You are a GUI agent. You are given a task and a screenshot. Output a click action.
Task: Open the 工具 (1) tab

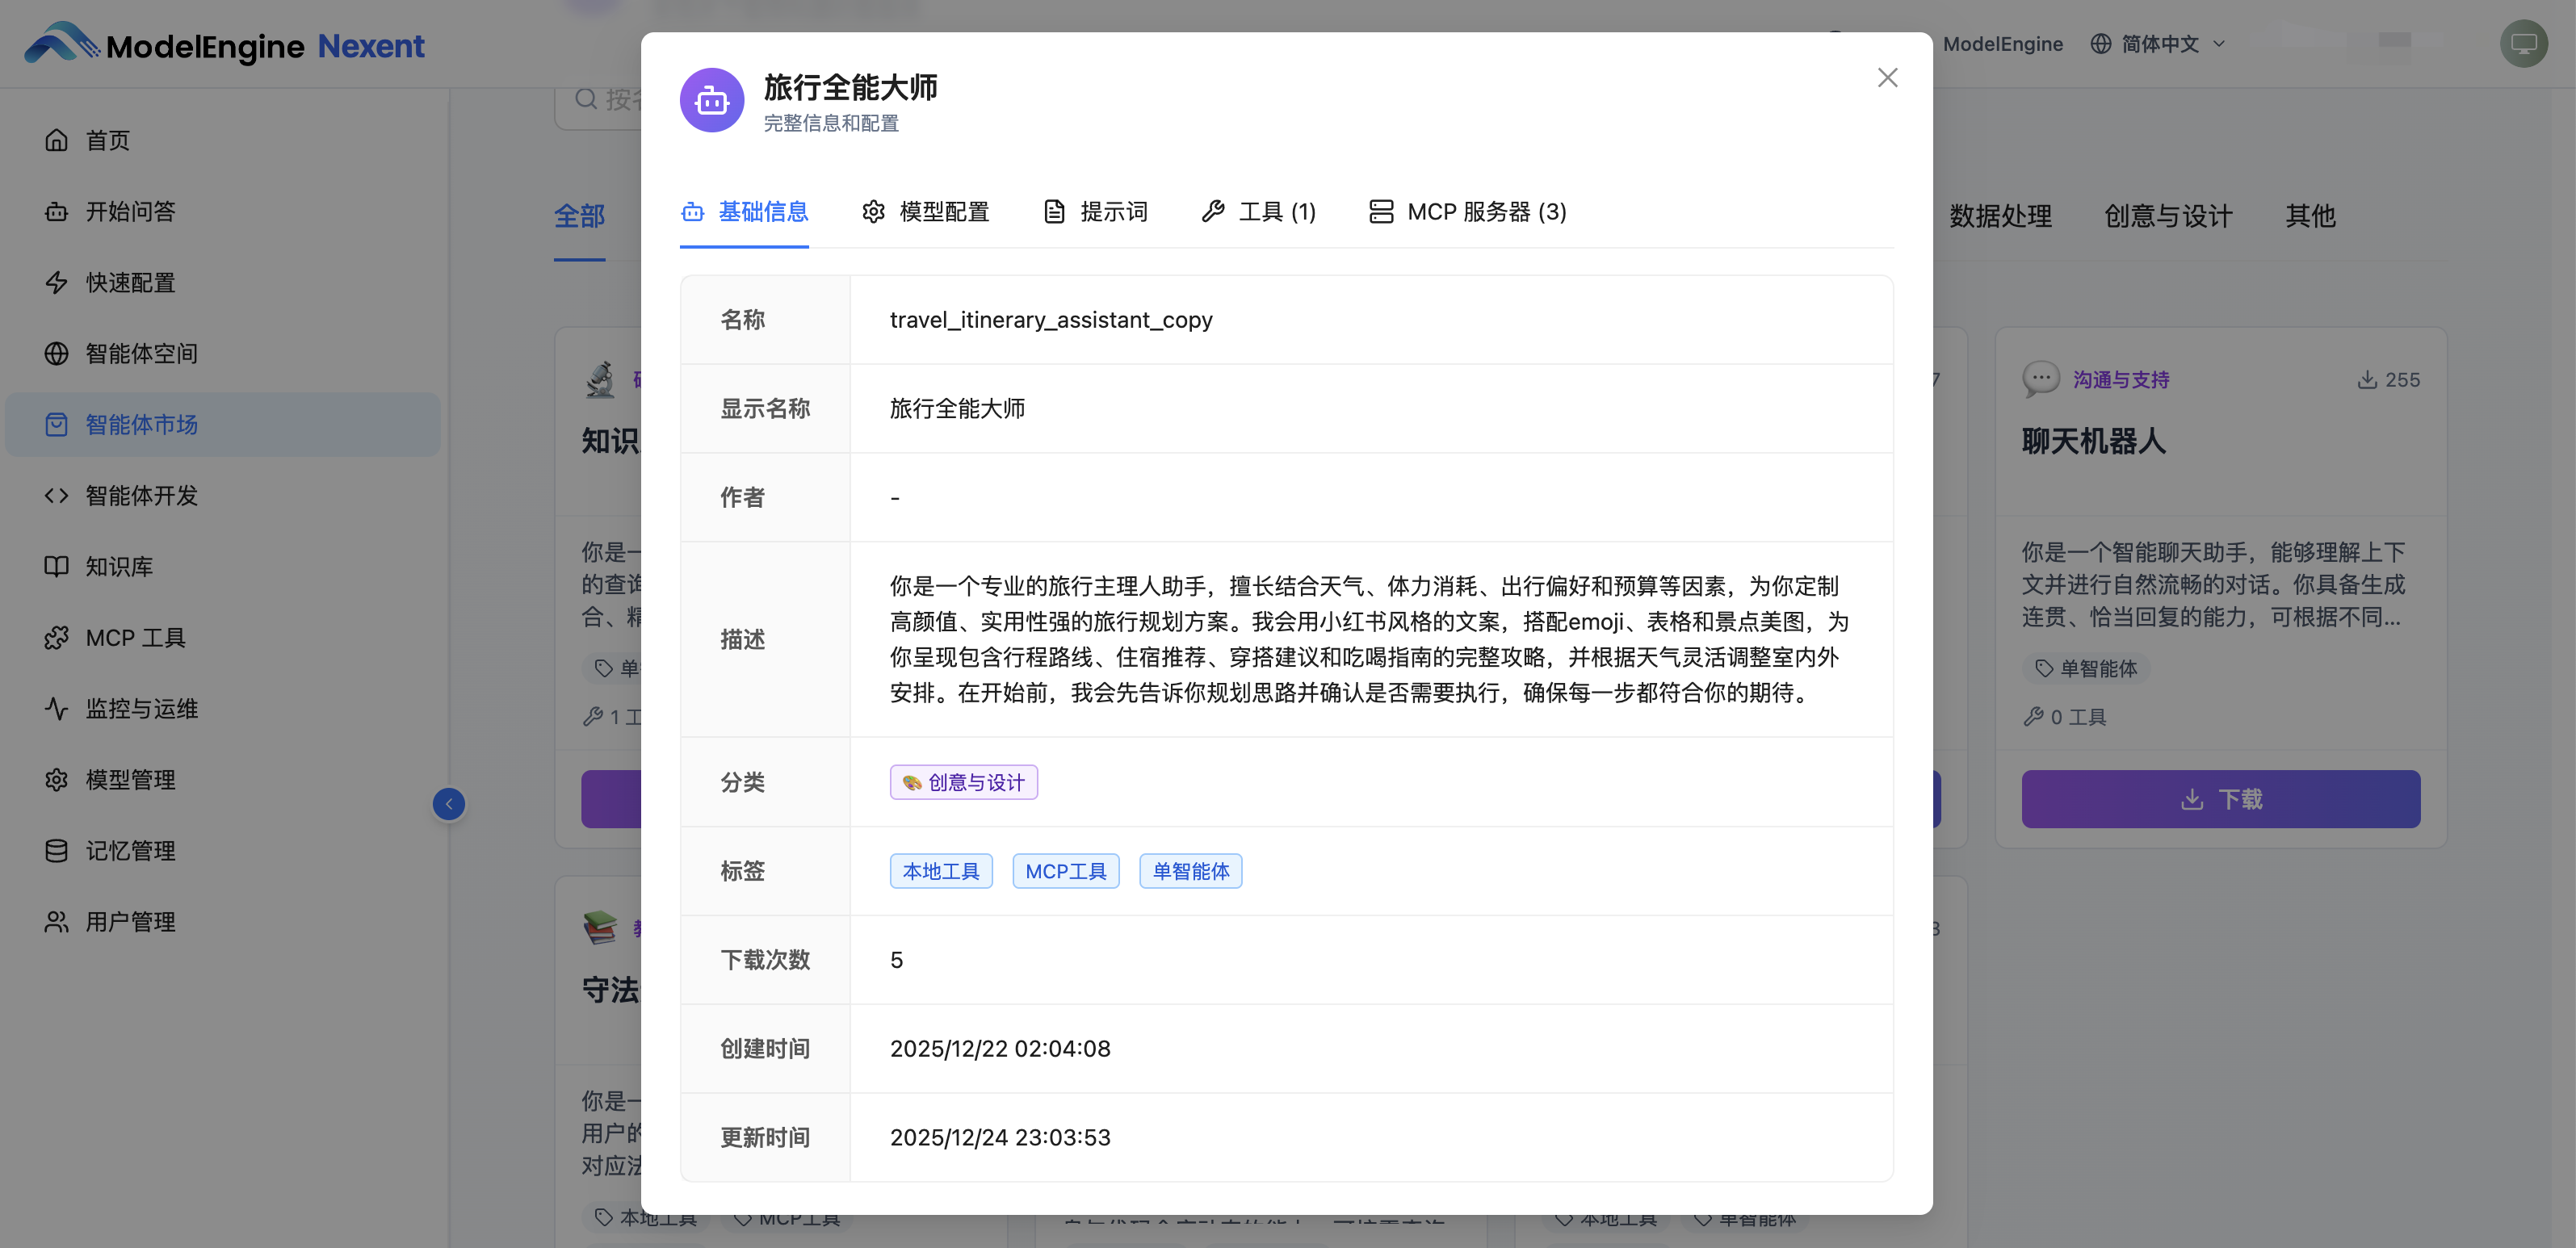coord(1258,212)
